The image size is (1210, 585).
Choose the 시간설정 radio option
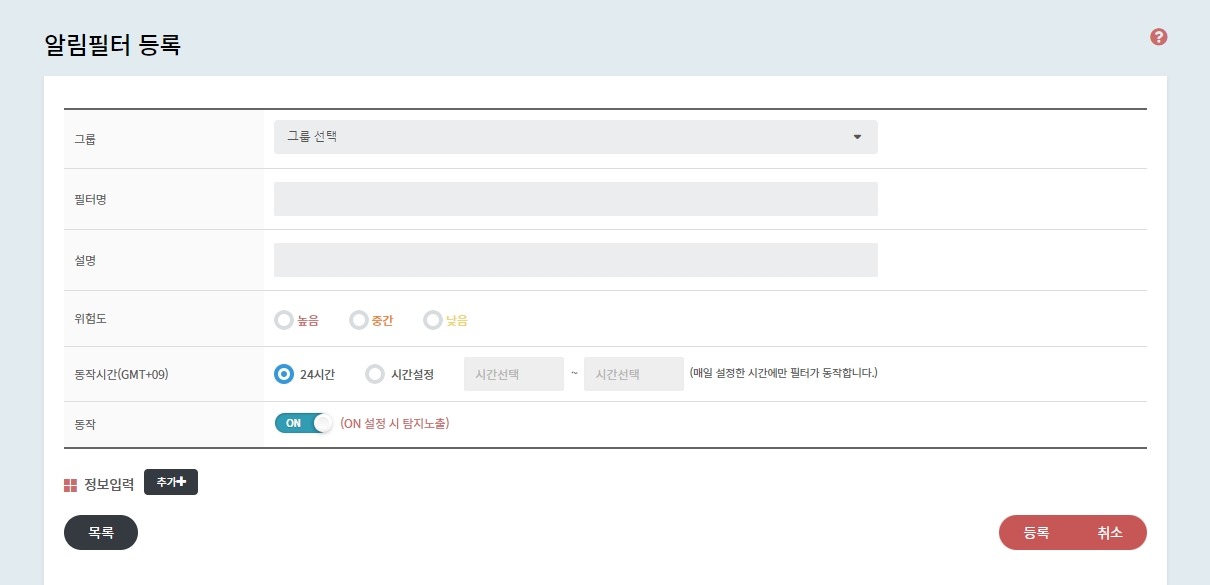point(375,374)
